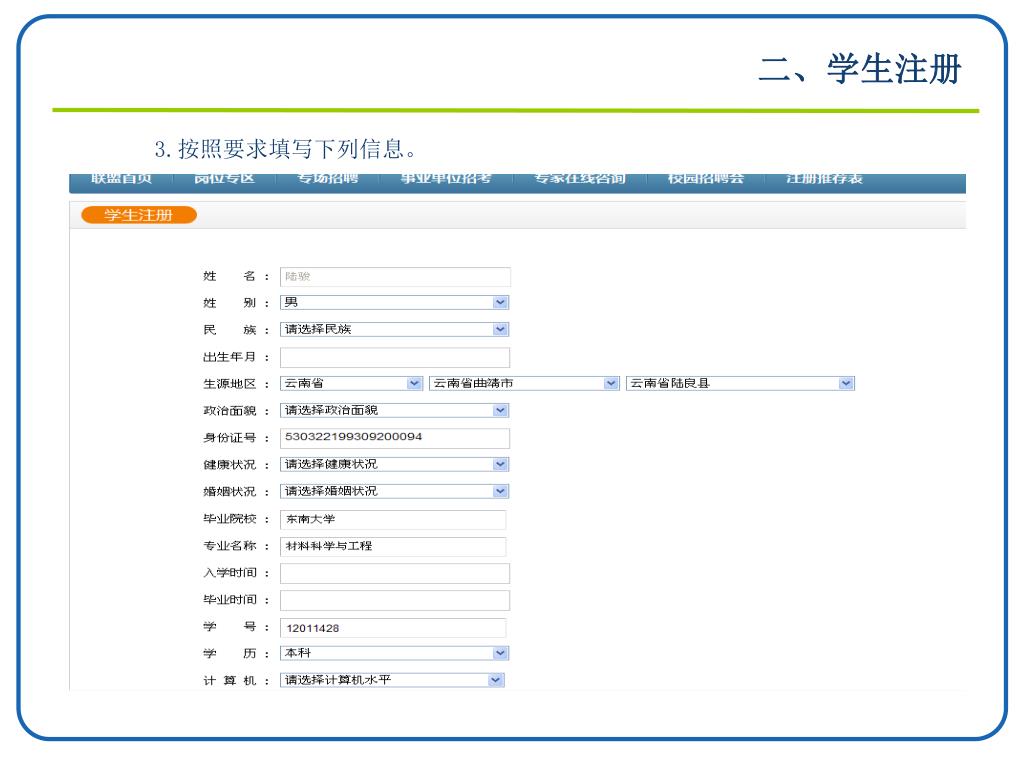This screenshot has height=768, width=1024.
Task: Open 专家在线咨询 in the navigation bar
Action: tap(580, 180)
